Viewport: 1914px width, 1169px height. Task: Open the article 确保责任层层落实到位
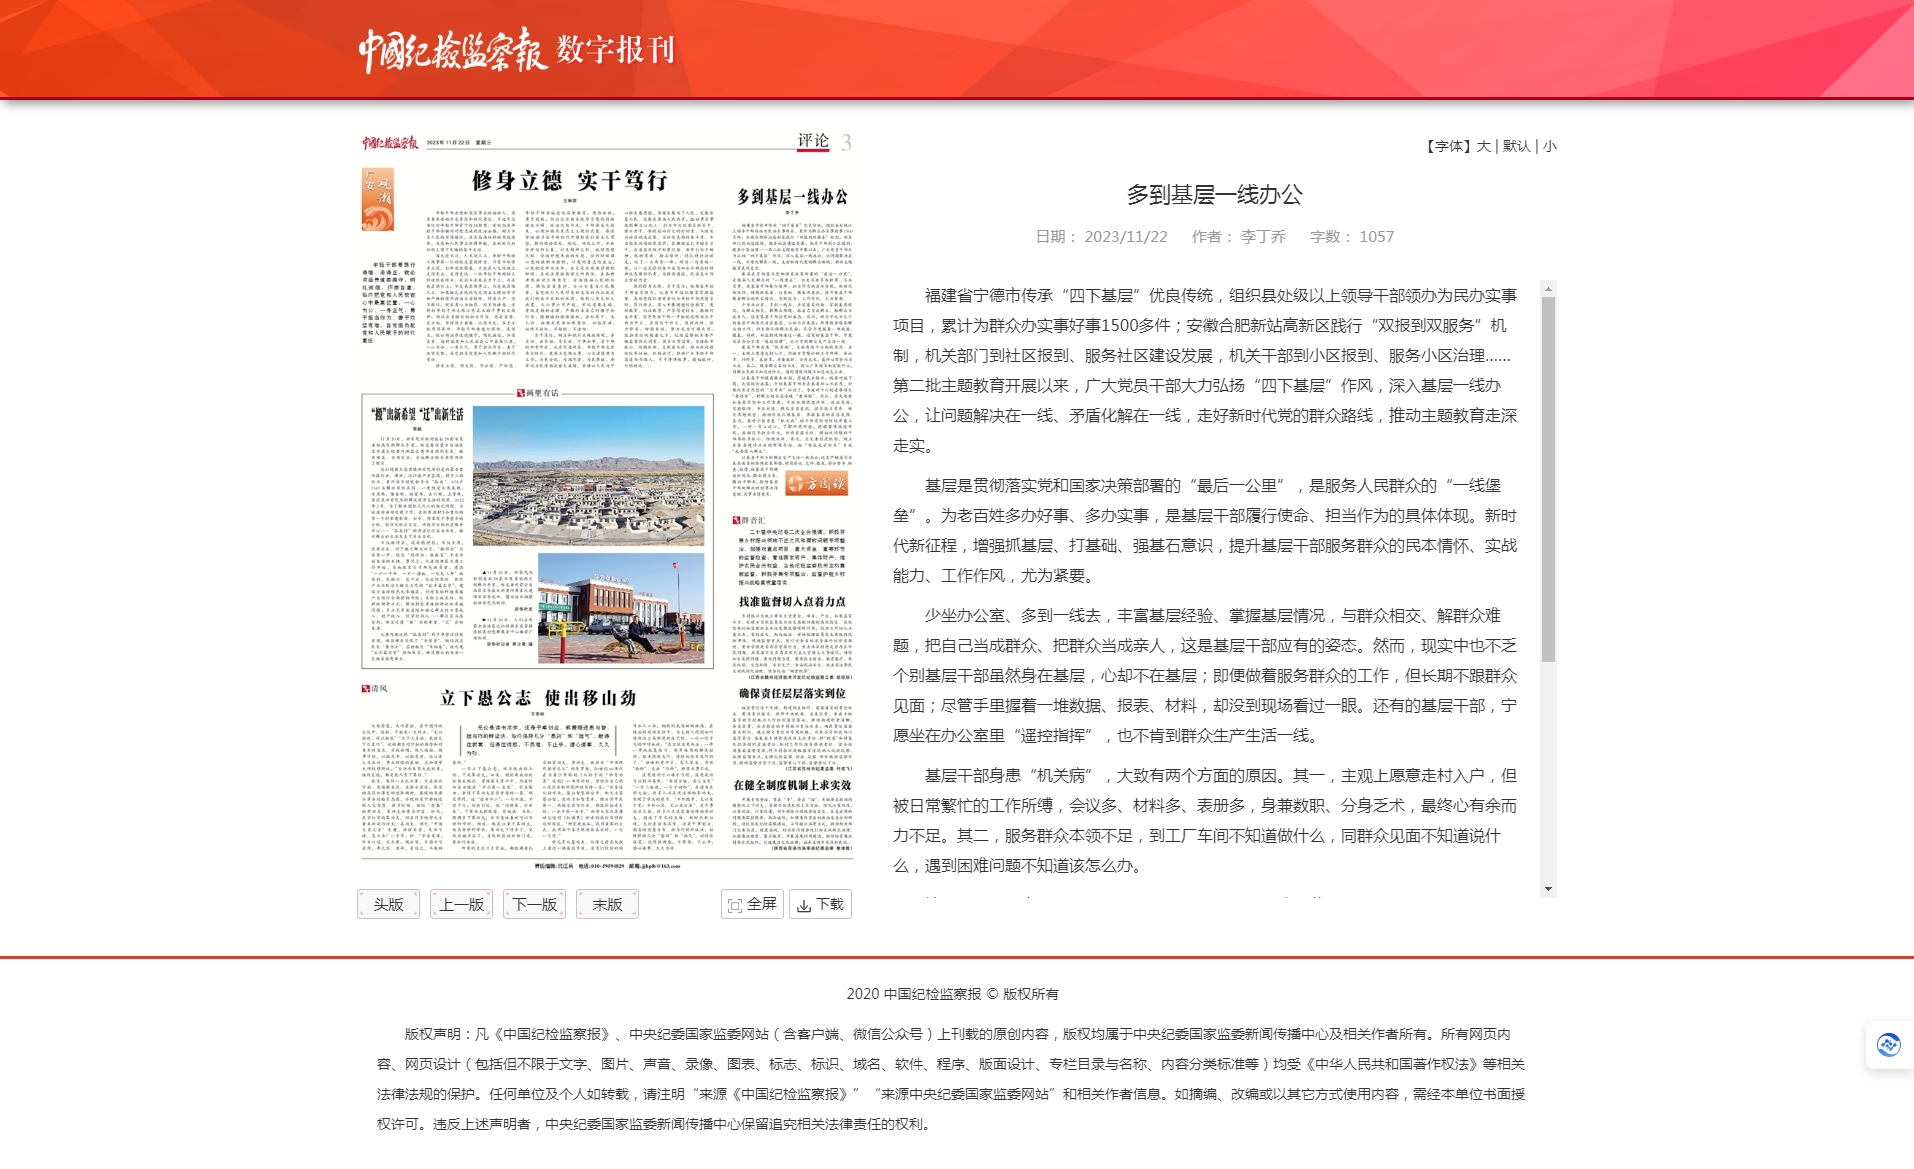pos(792,693)
